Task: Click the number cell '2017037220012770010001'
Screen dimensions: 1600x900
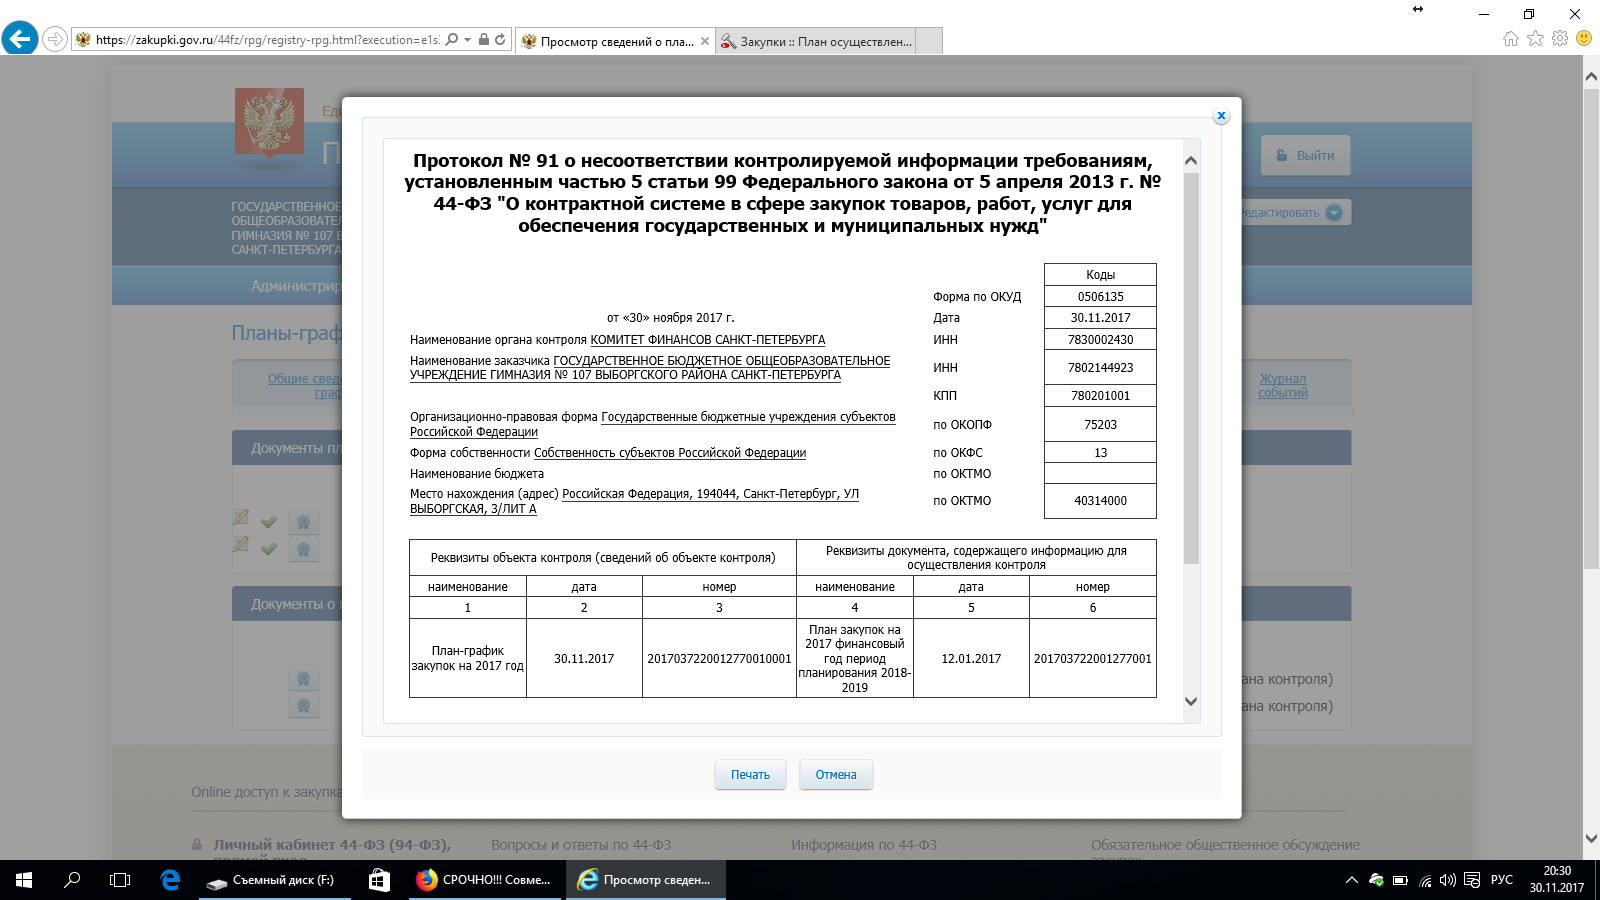Action: (x=719, y=659)
